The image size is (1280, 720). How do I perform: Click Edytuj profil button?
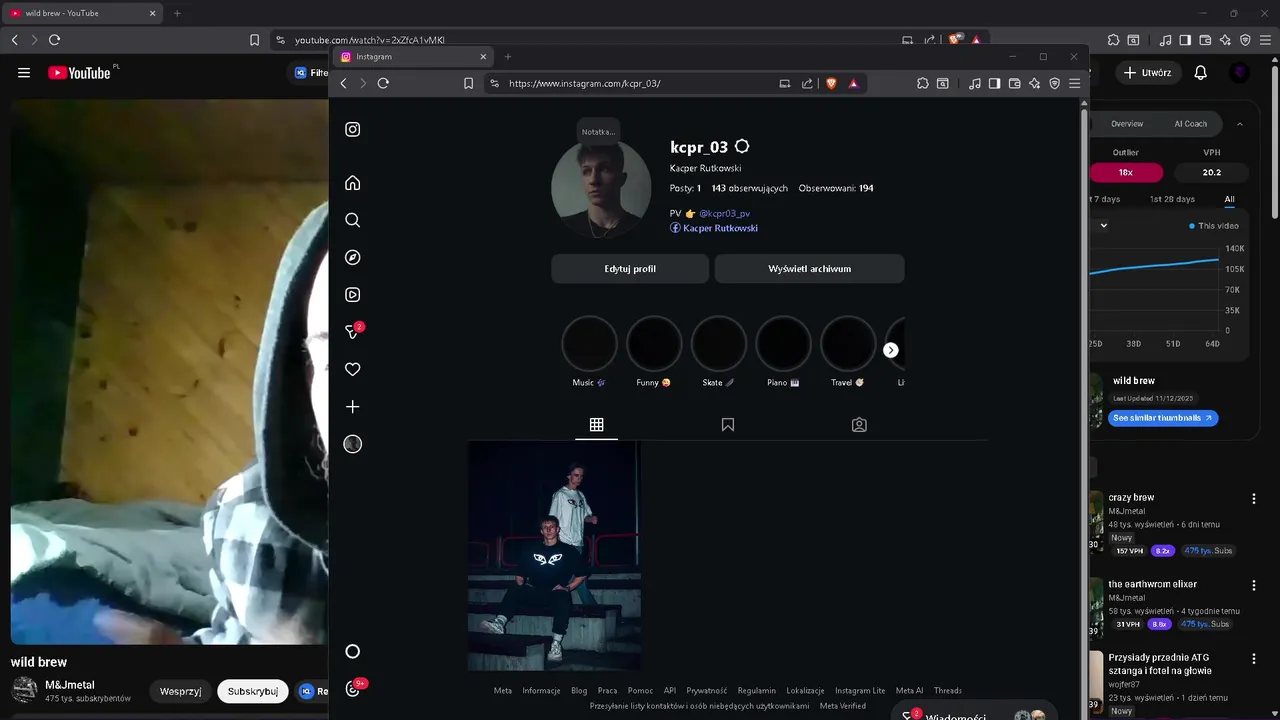pyautogui.click(x=630, y=269)
